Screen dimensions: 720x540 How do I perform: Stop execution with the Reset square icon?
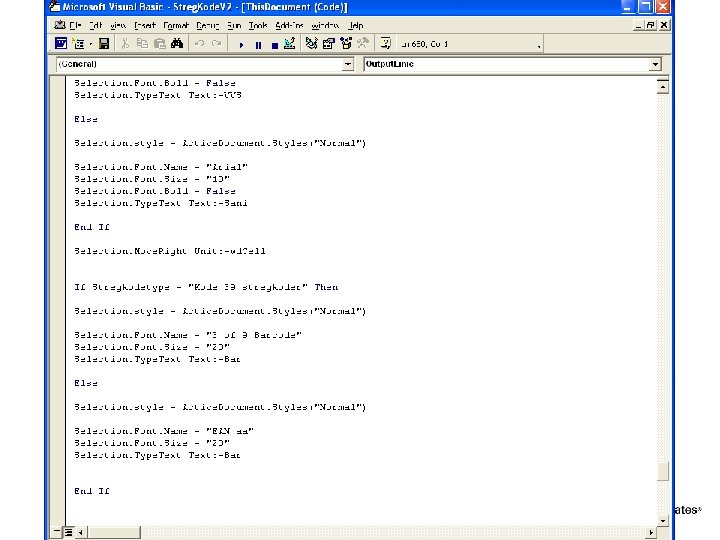[x=275, y=45]
